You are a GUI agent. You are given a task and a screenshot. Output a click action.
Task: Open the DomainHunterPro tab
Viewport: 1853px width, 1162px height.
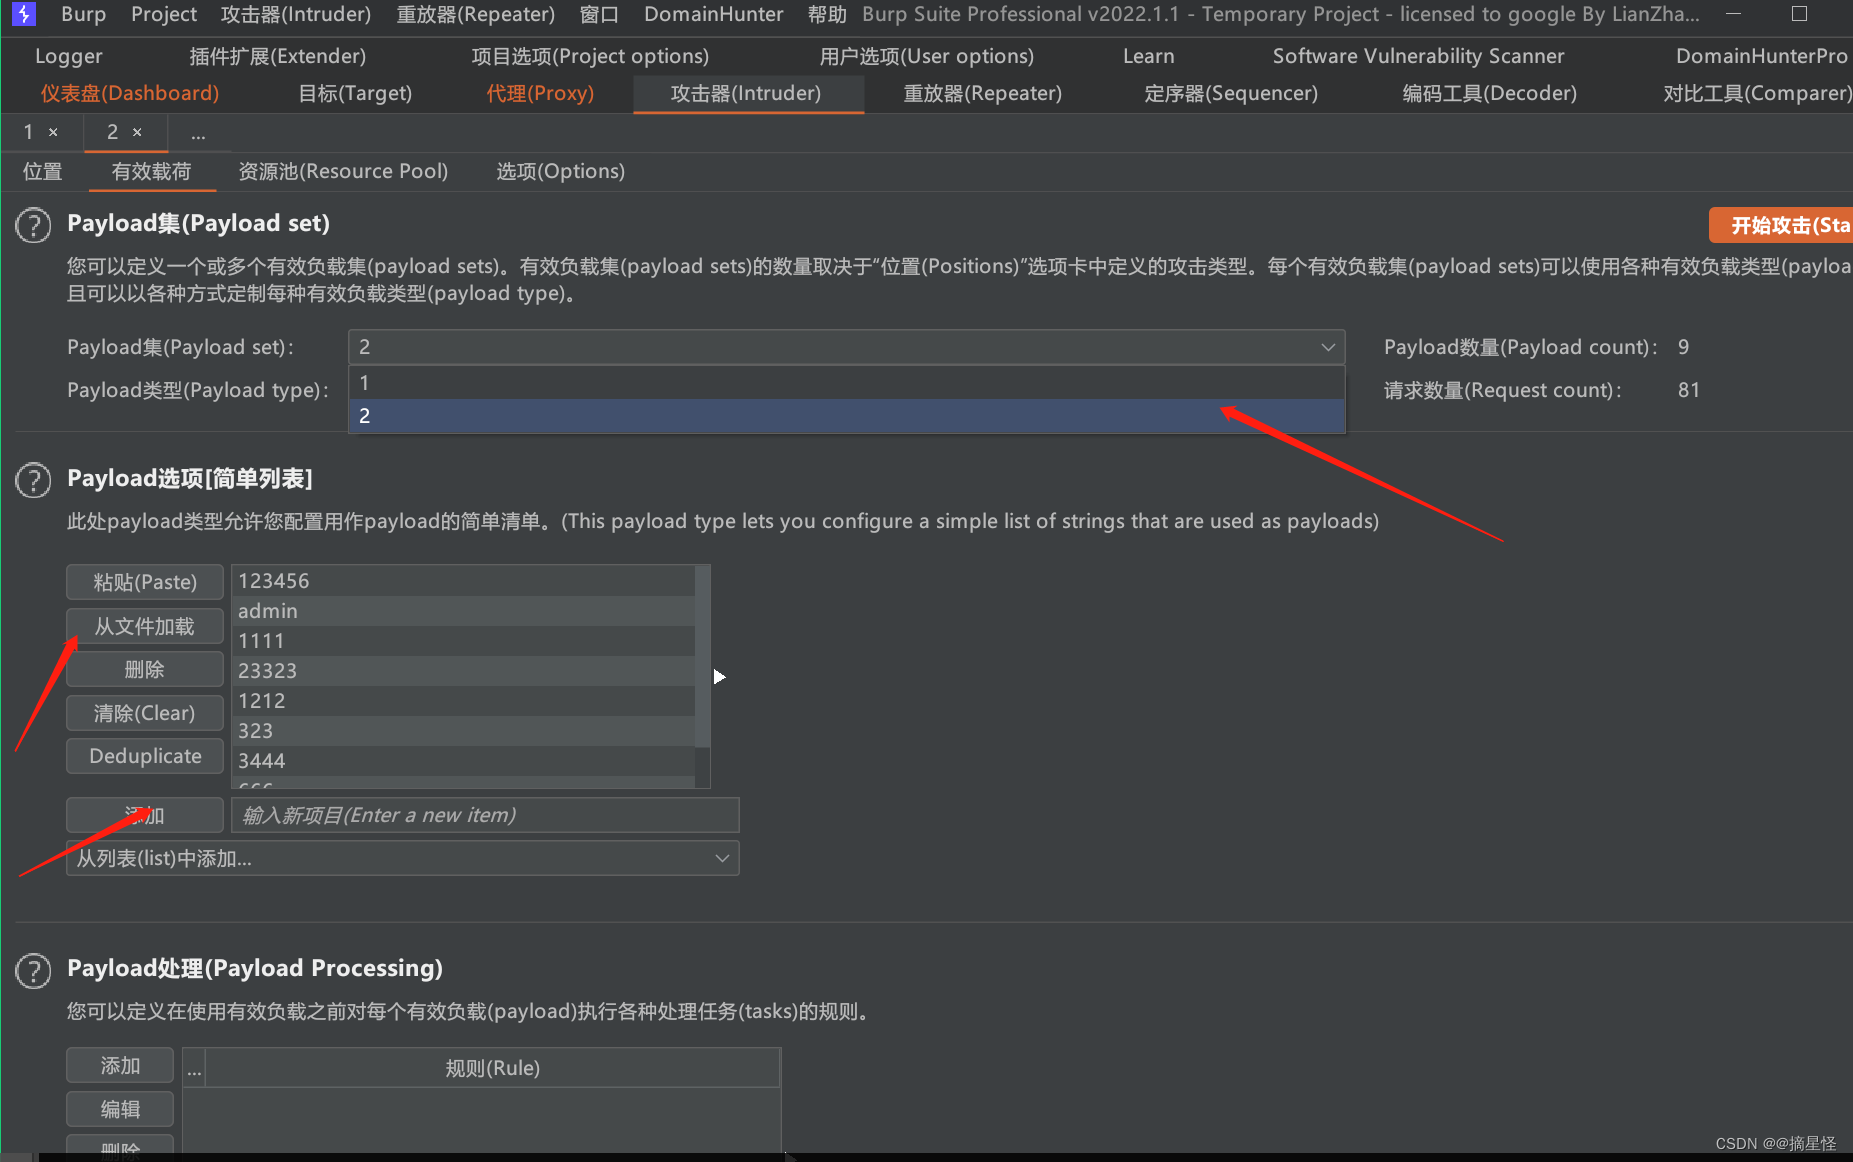(x=1761, y=56)
